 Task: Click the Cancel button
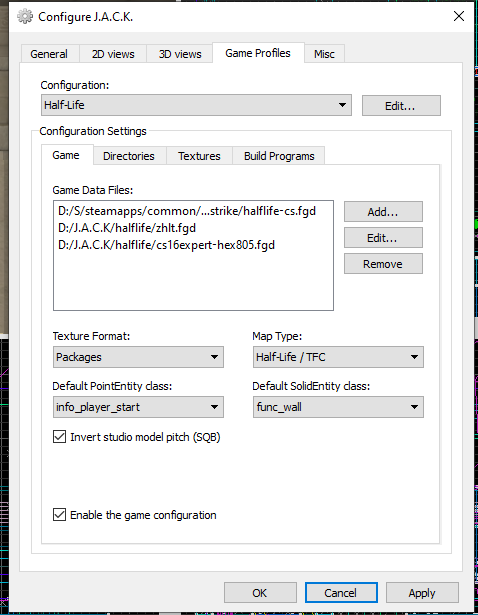(341, 592)
